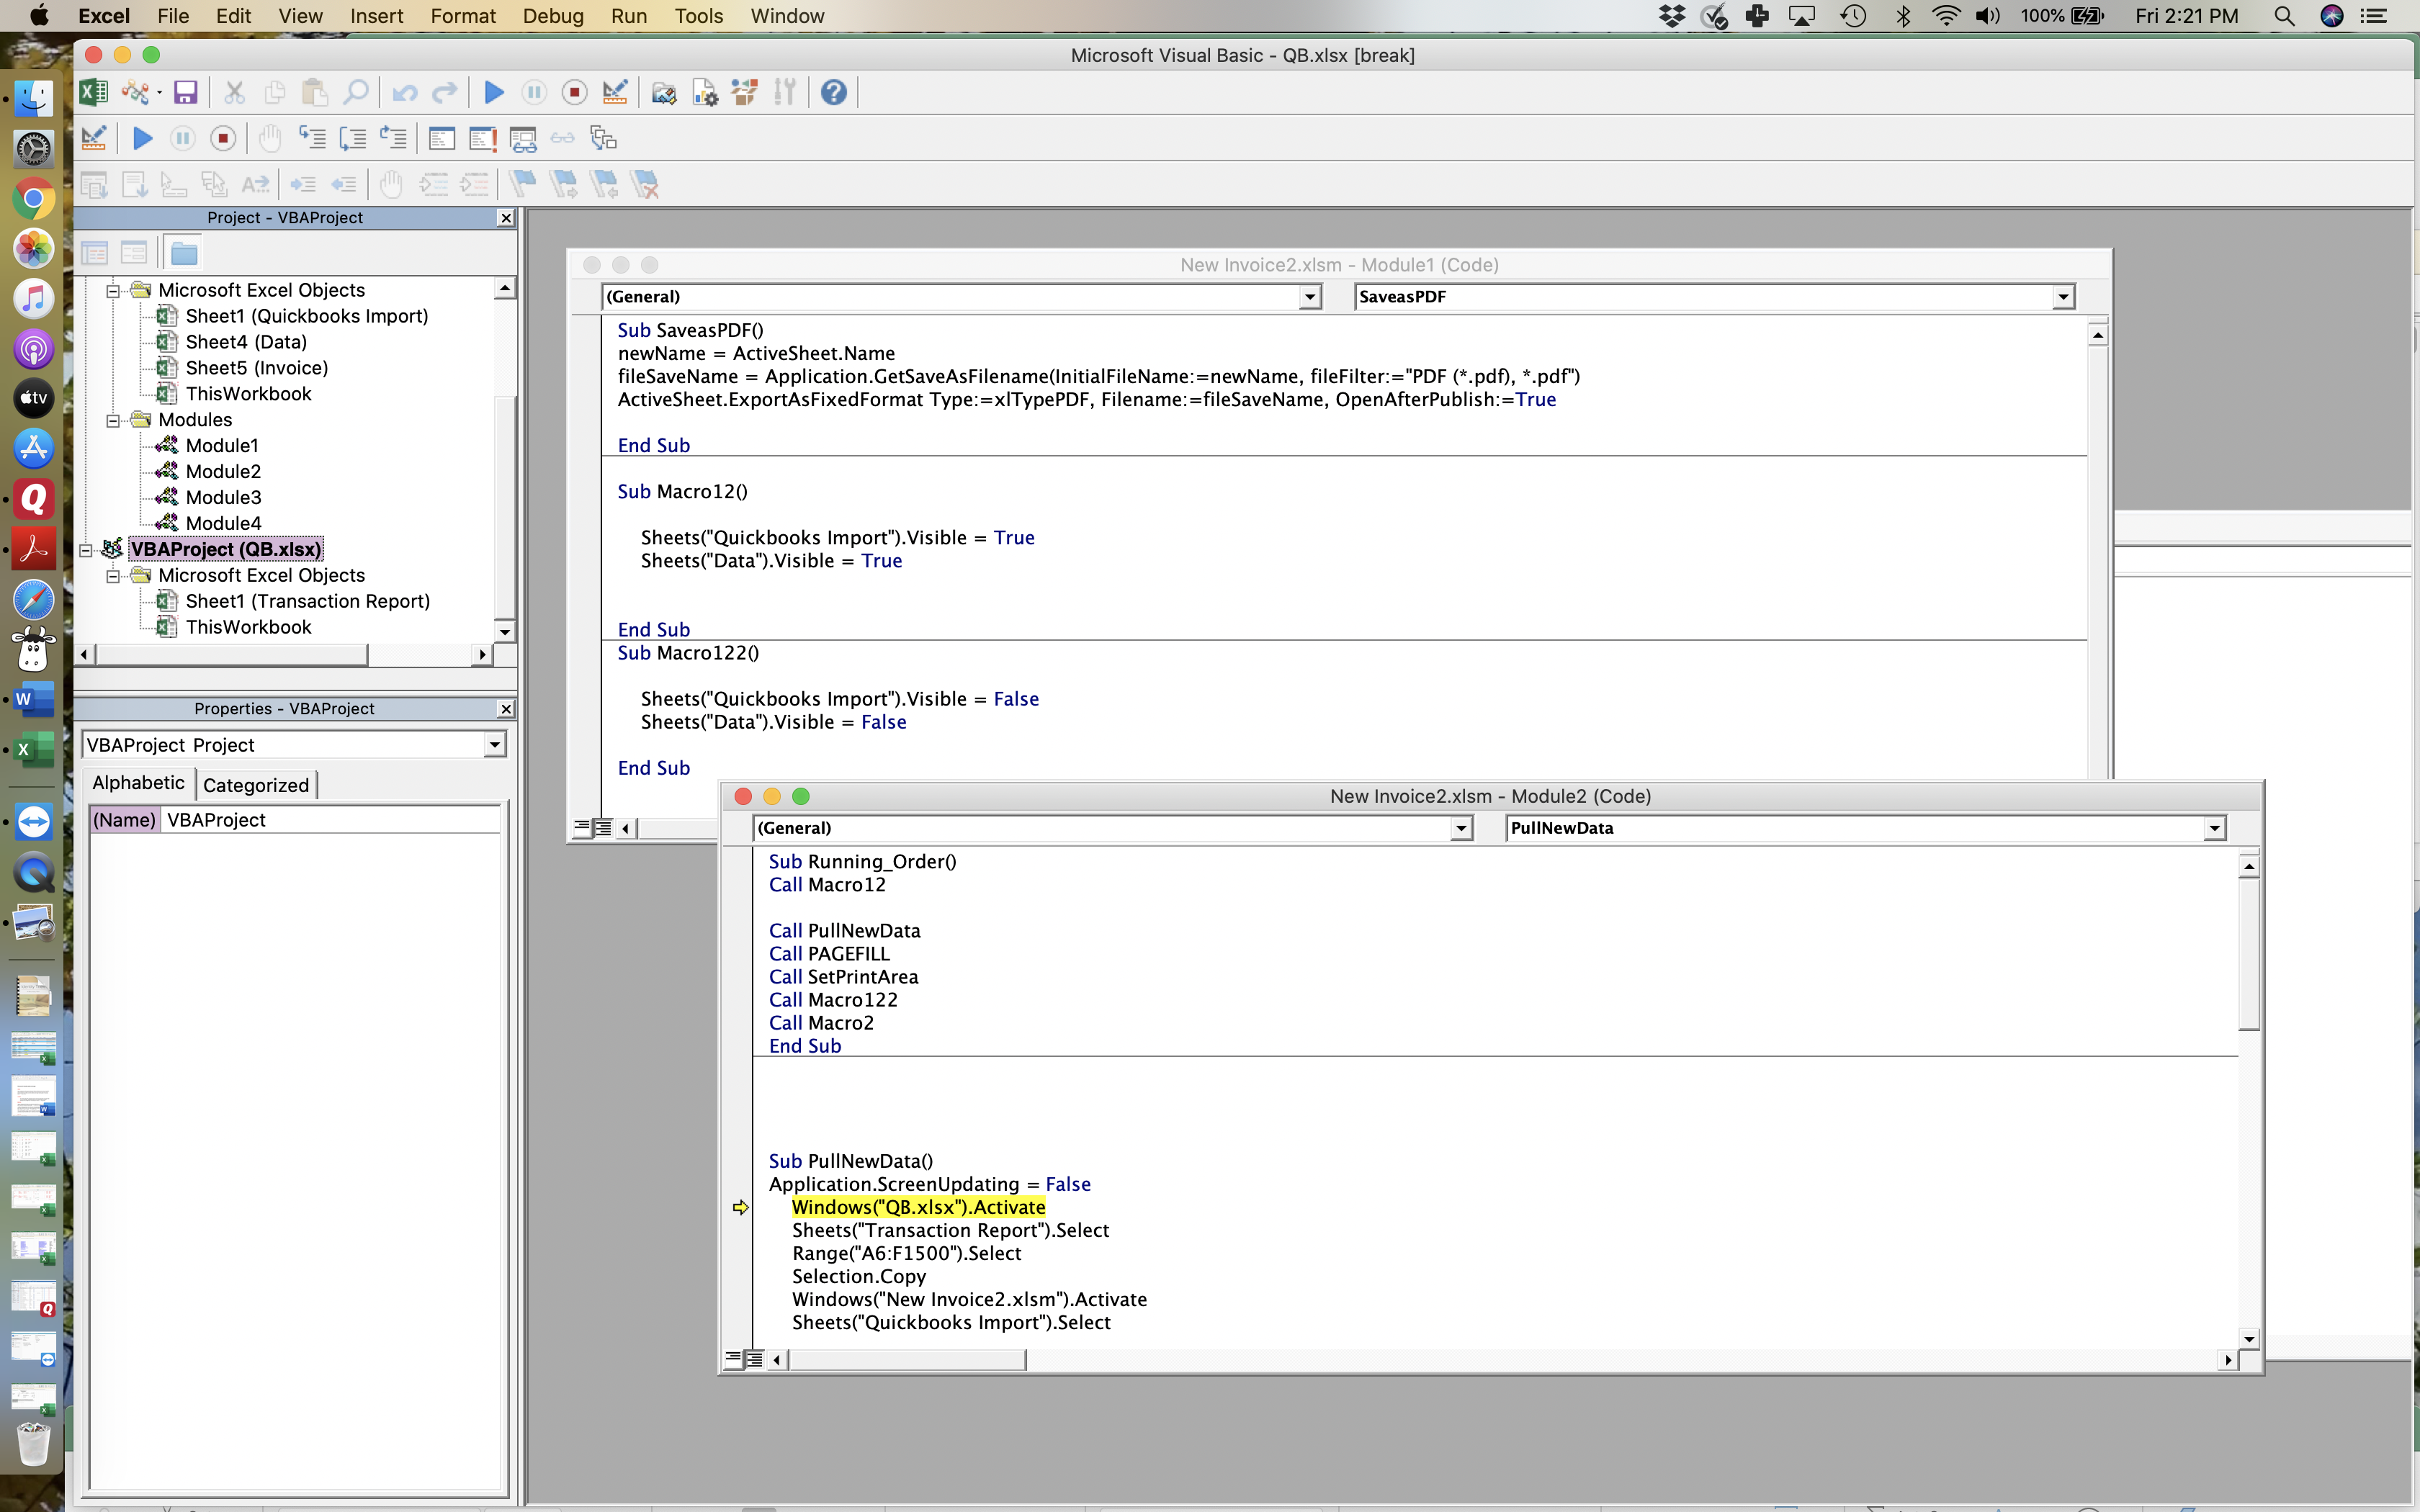Screen dimensions: 2420x1512
Task: Click the Reset stop button in the Standard toolbar
Action: tap(574, 92)
